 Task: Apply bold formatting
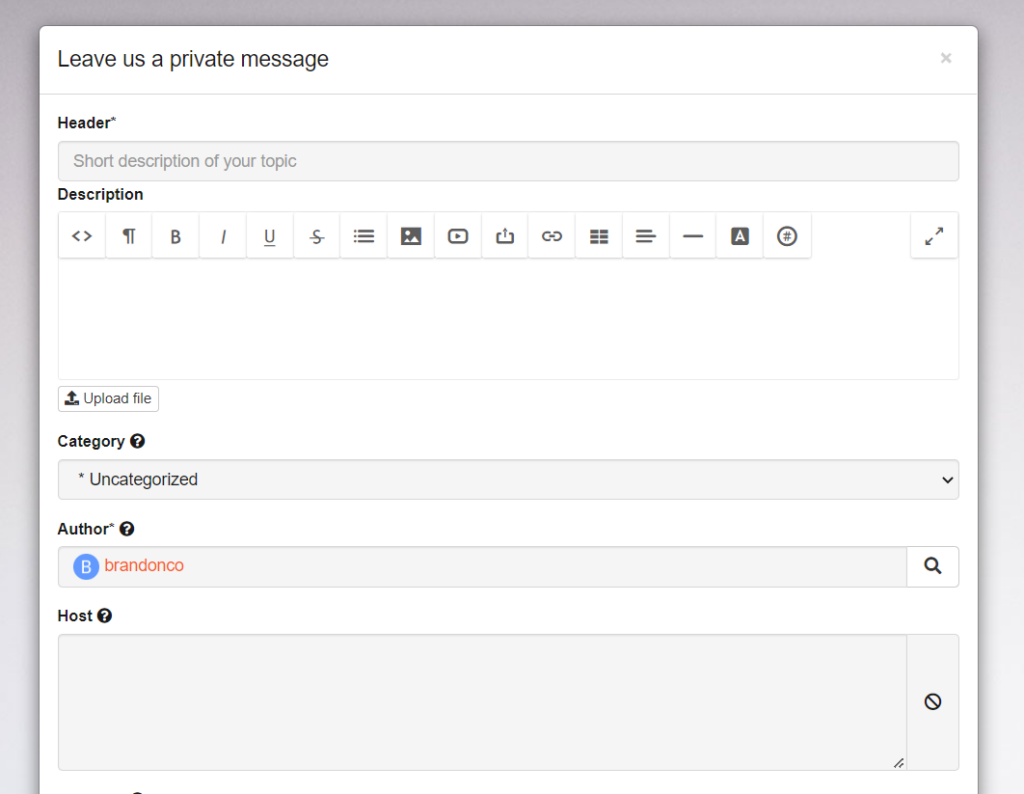click(x=176, y=236)
